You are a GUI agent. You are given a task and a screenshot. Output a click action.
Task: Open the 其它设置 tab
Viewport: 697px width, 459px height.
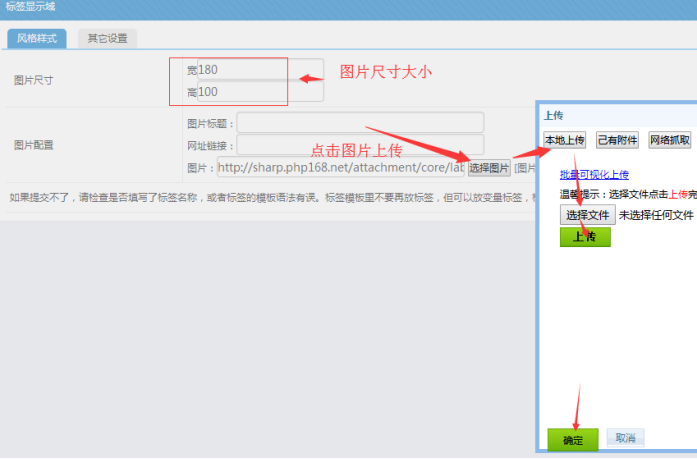coord(107,39)
